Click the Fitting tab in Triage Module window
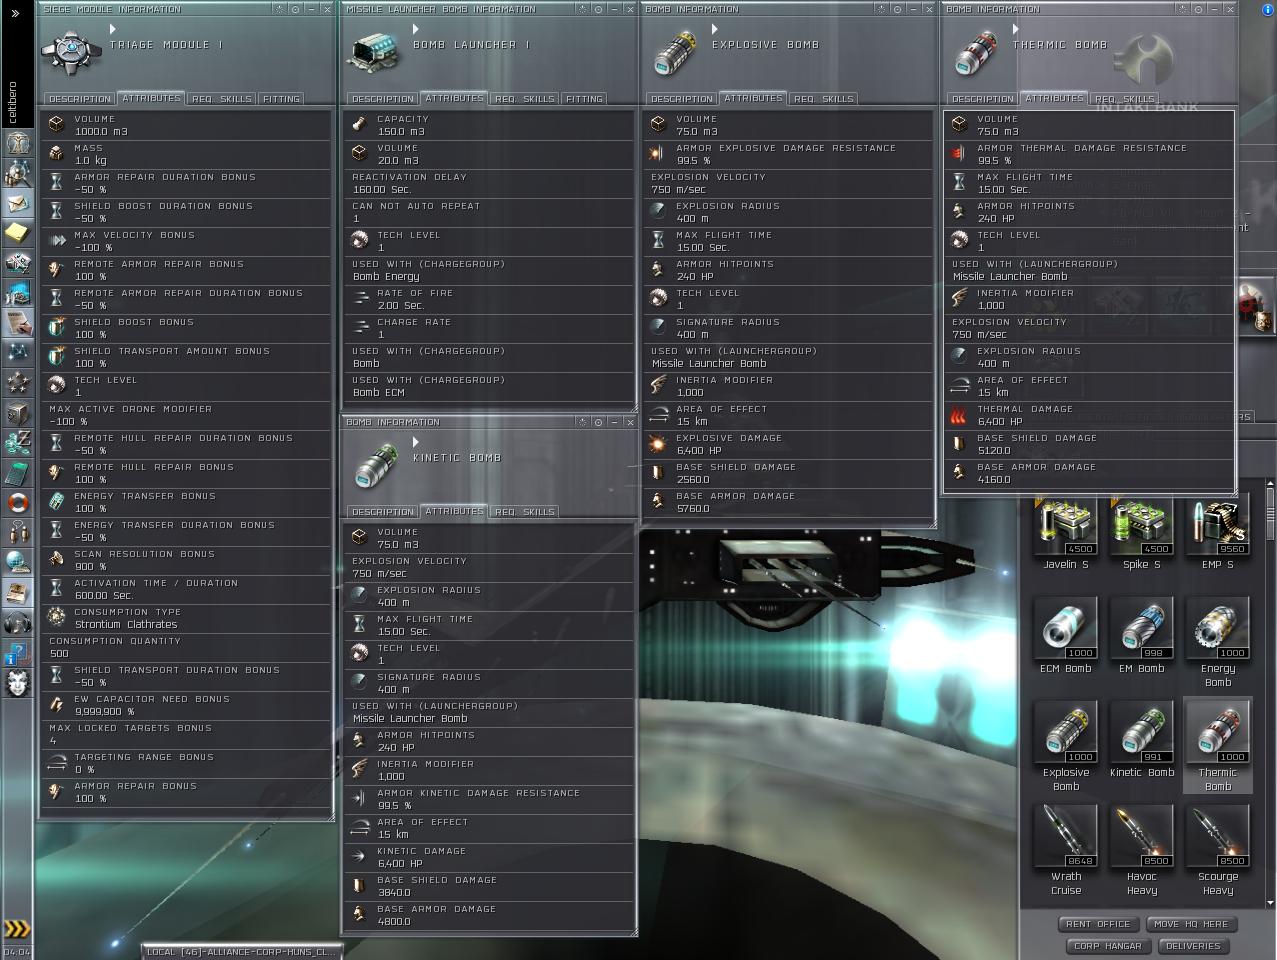Viewport: 1277px width, 960px height. tap(281, 99)
